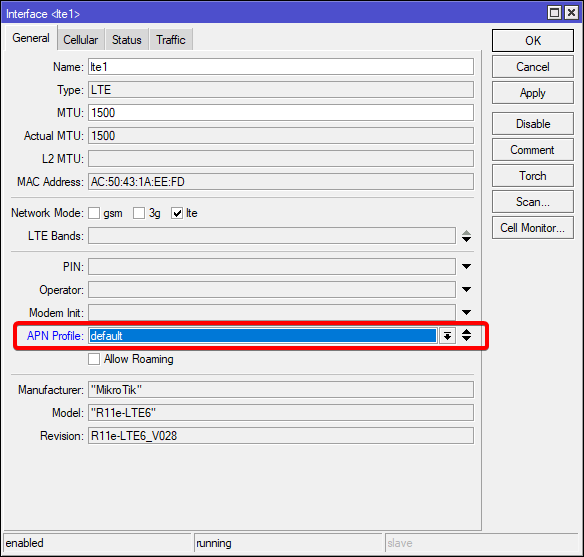Click the LTE Bands field

272,236
